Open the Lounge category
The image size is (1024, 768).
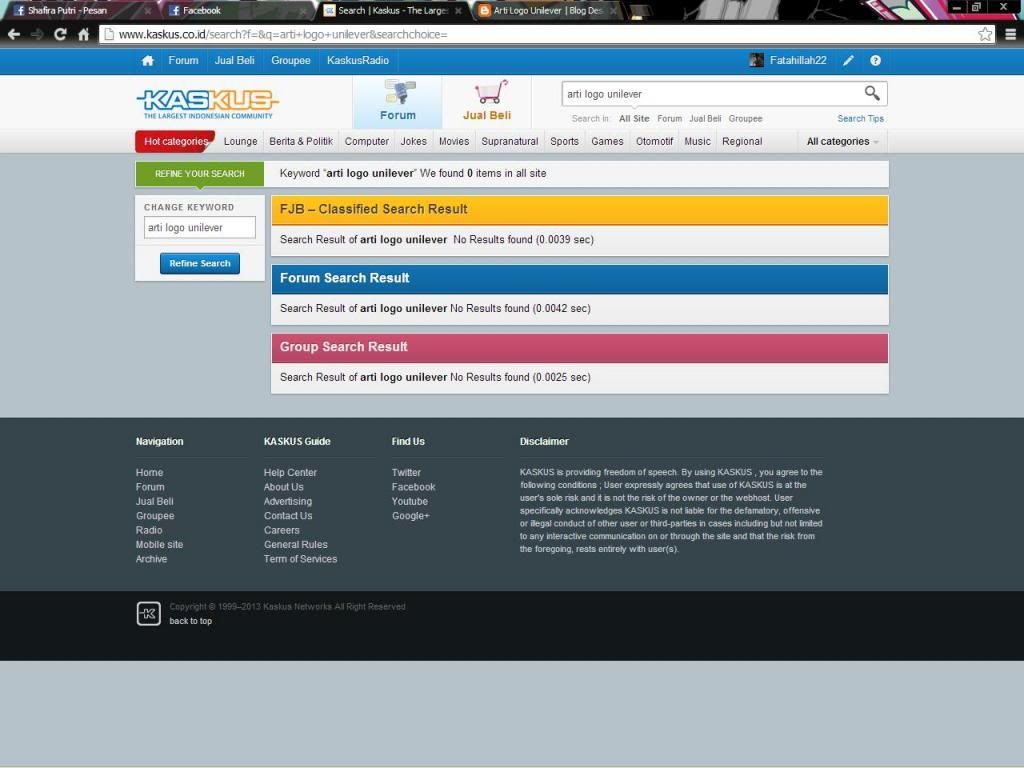[240, 142]
